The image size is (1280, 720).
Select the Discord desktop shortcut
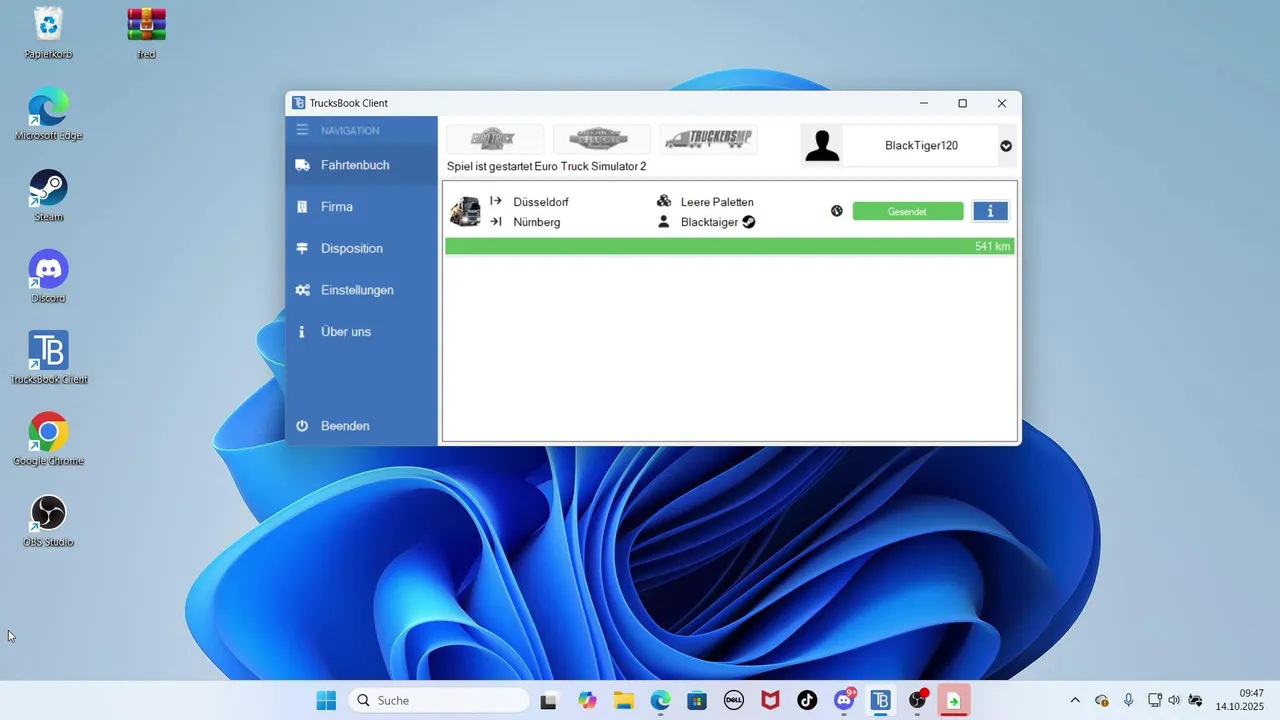(x=48, y=277)
